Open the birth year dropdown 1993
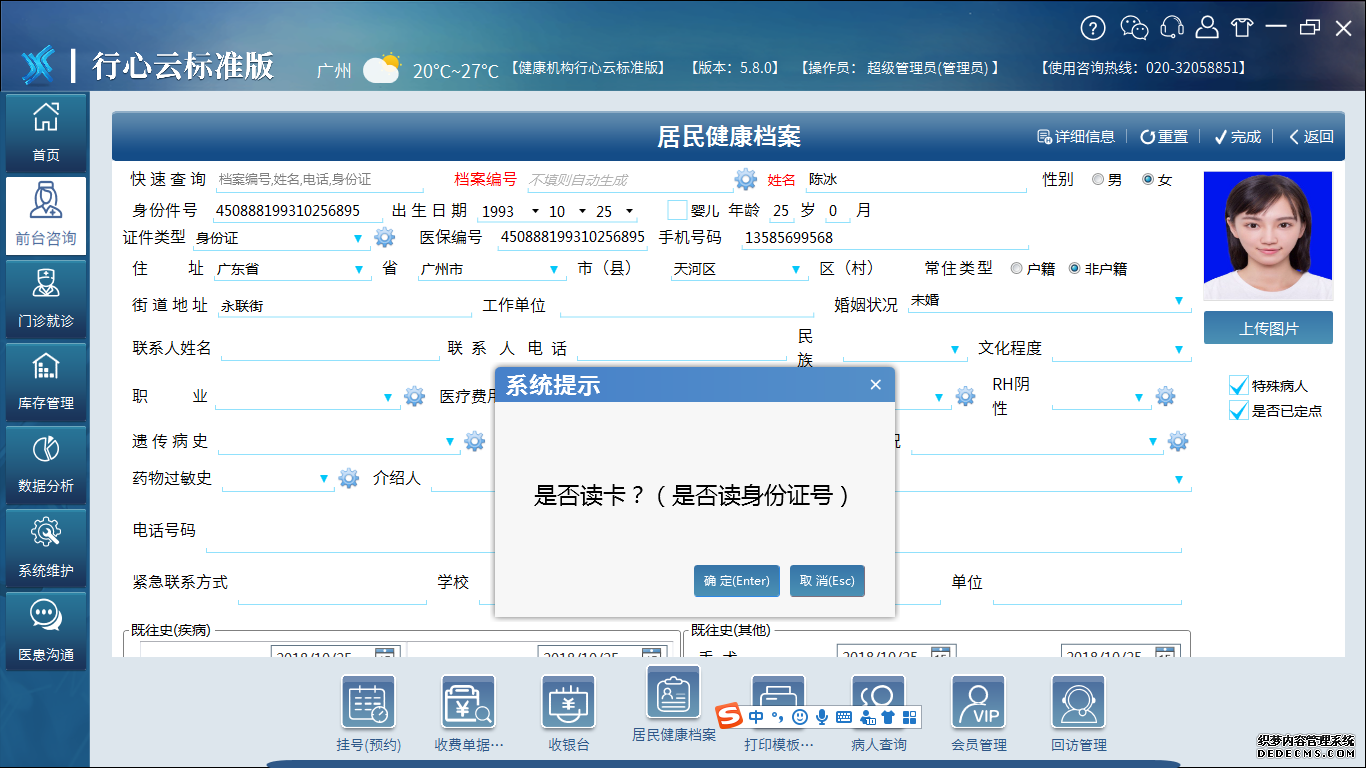Screen dimensions: 1366x768 [x=535, y=211]
